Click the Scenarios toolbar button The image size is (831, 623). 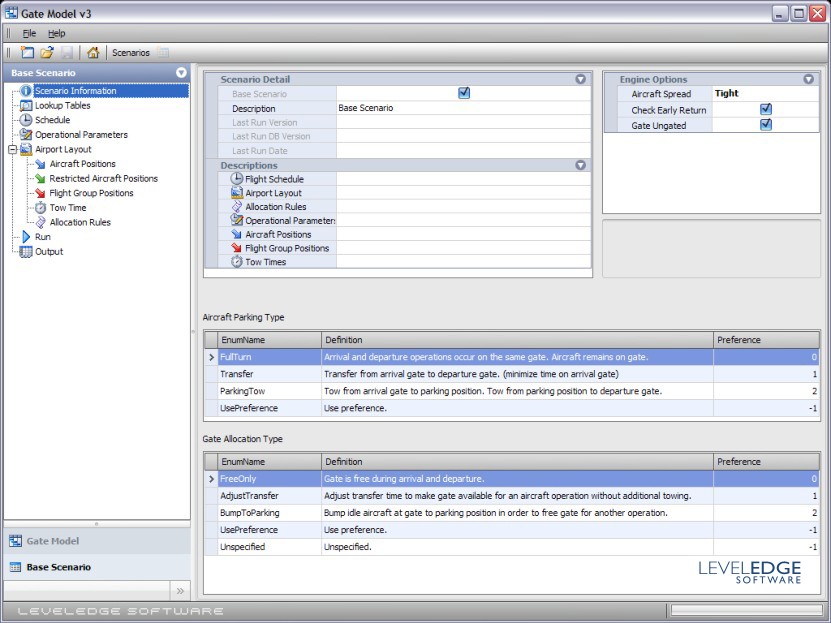[x=131, y=53]
